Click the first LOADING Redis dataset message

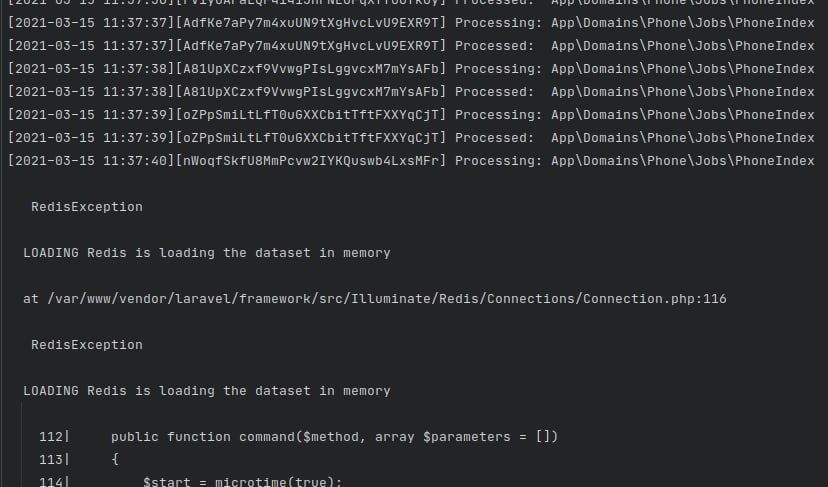(206, 252)
